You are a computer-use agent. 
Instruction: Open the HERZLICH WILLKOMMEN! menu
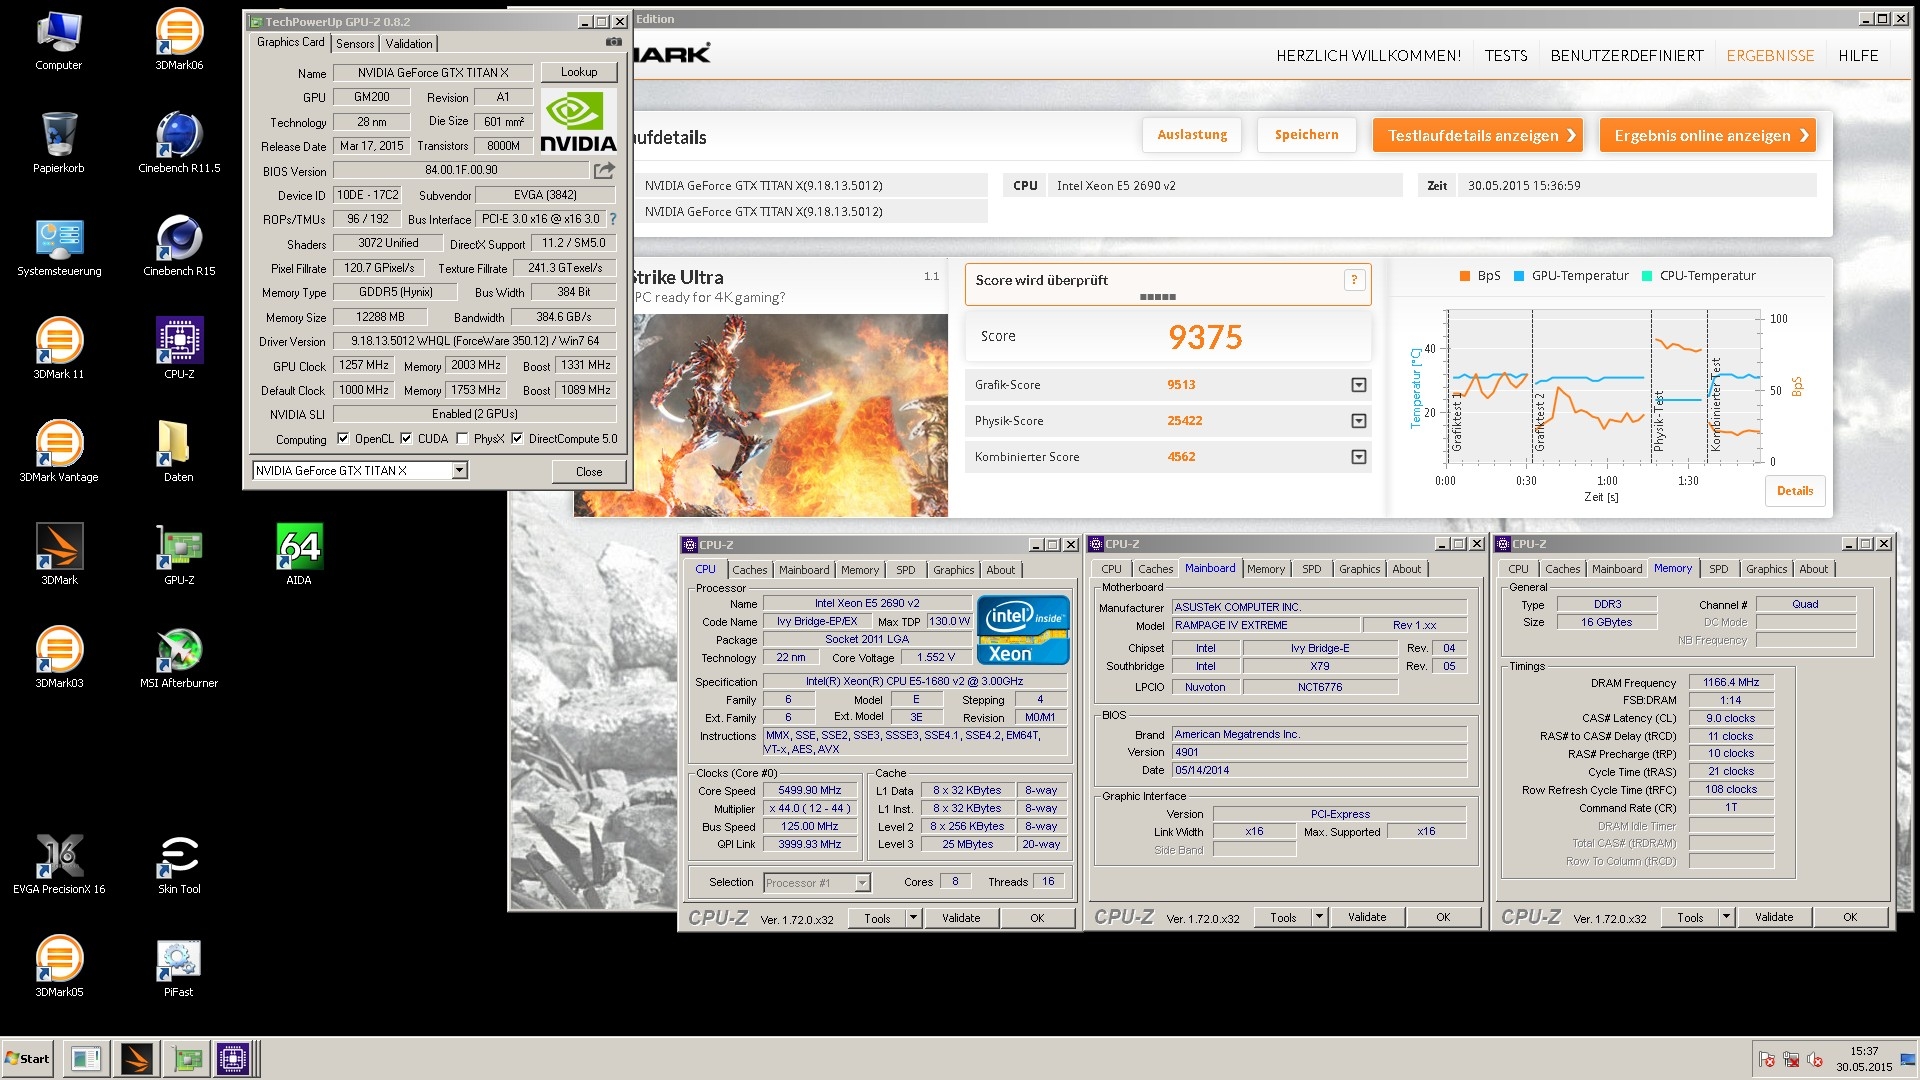pyautogui.click(x=1368, y=55)
